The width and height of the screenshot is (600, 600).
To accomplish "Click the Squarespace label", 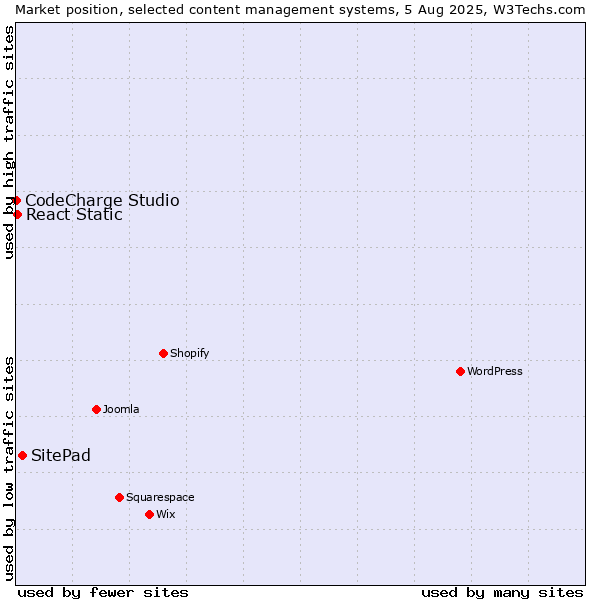I will point(160,497).
